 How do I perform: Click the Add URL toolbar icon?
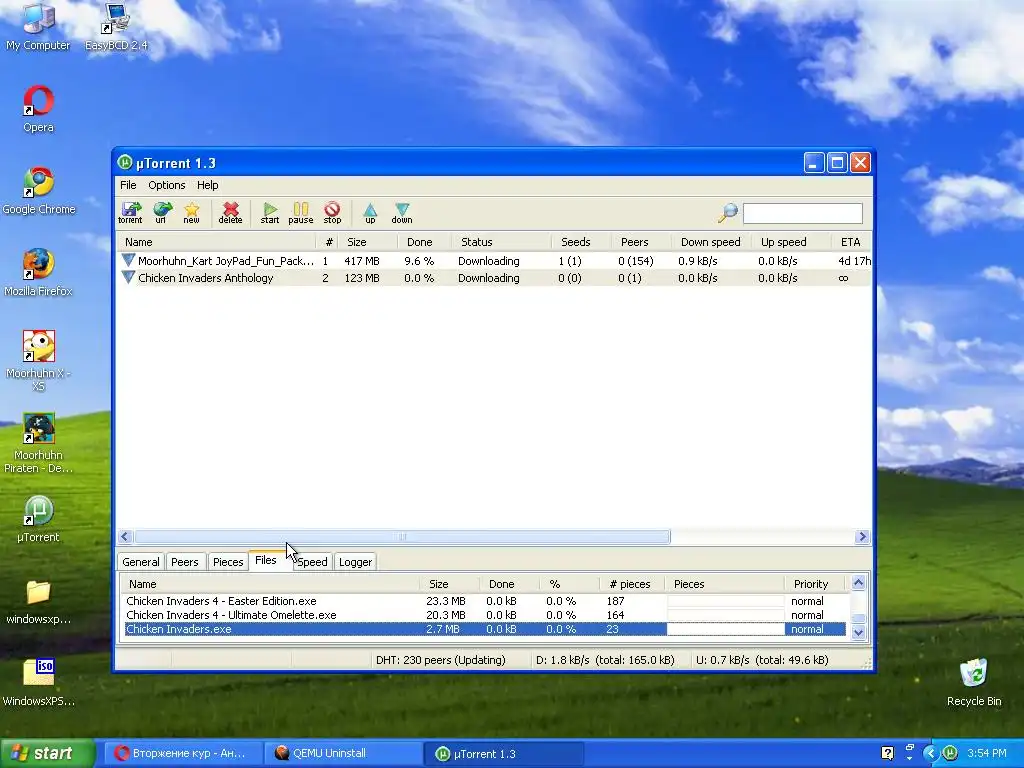[161, 213]
